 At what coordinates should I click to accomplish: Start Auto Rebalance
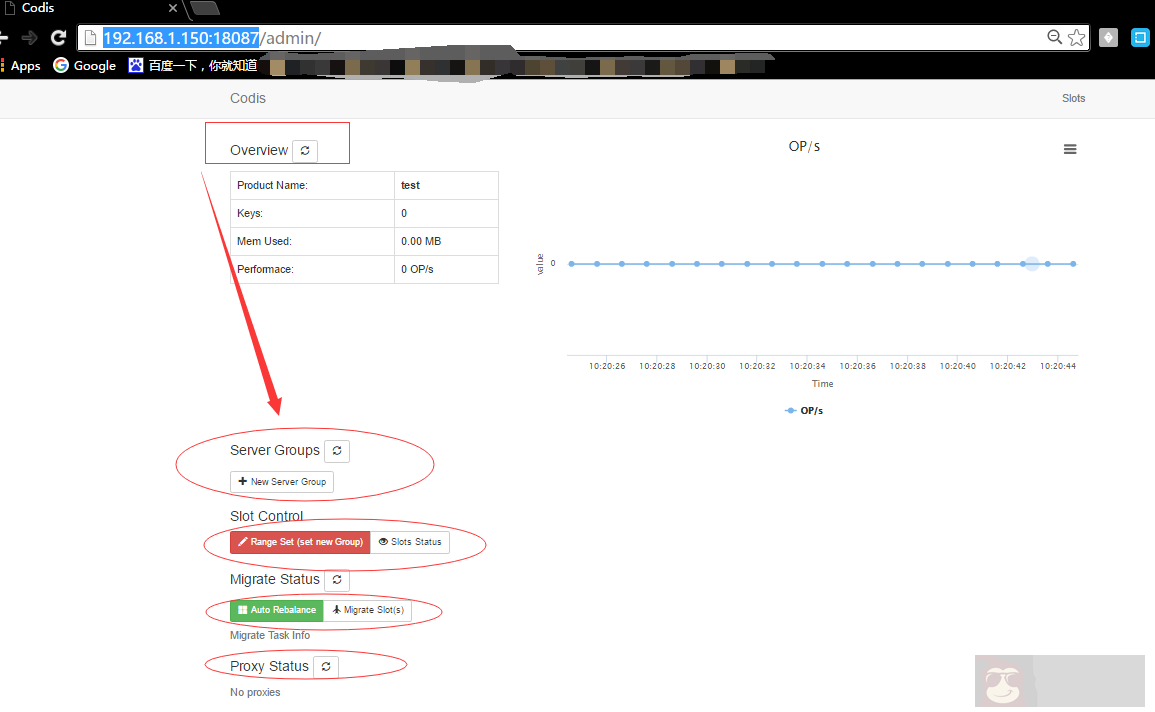[277, 610]
